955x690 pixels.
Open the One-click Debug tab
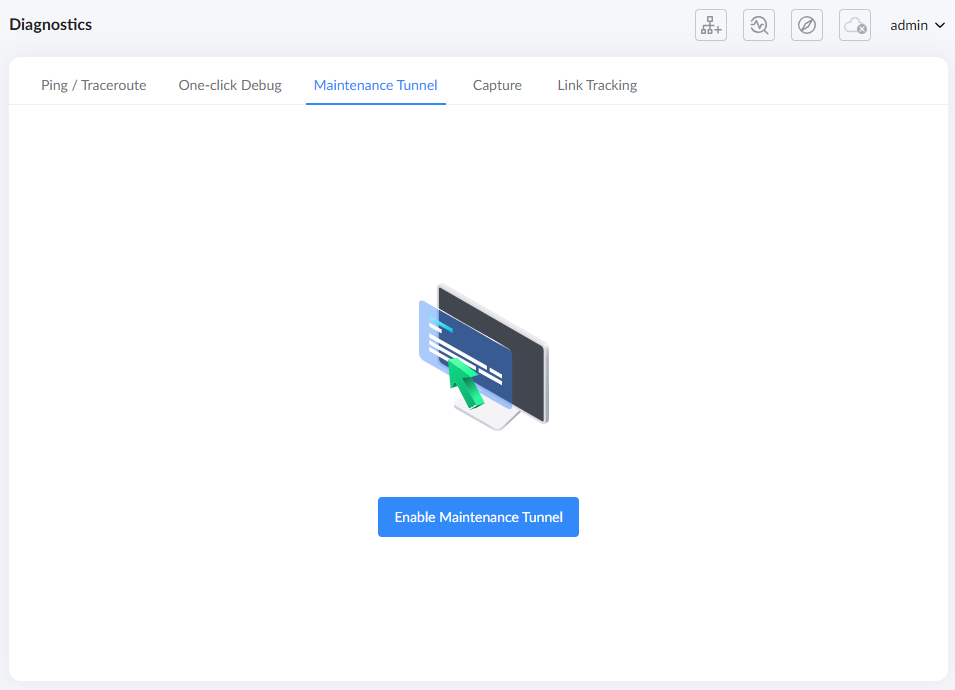pos(230,85)
